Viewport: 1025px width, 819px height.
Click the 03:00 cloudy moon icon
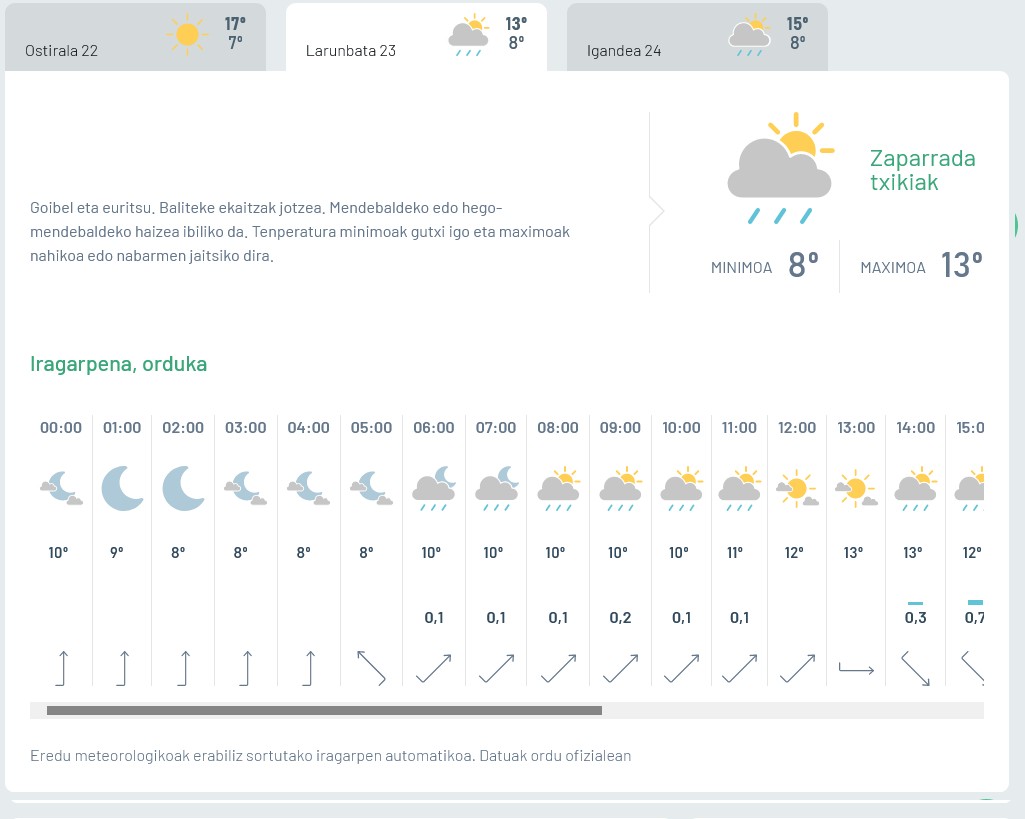click(x=246, y=488)
